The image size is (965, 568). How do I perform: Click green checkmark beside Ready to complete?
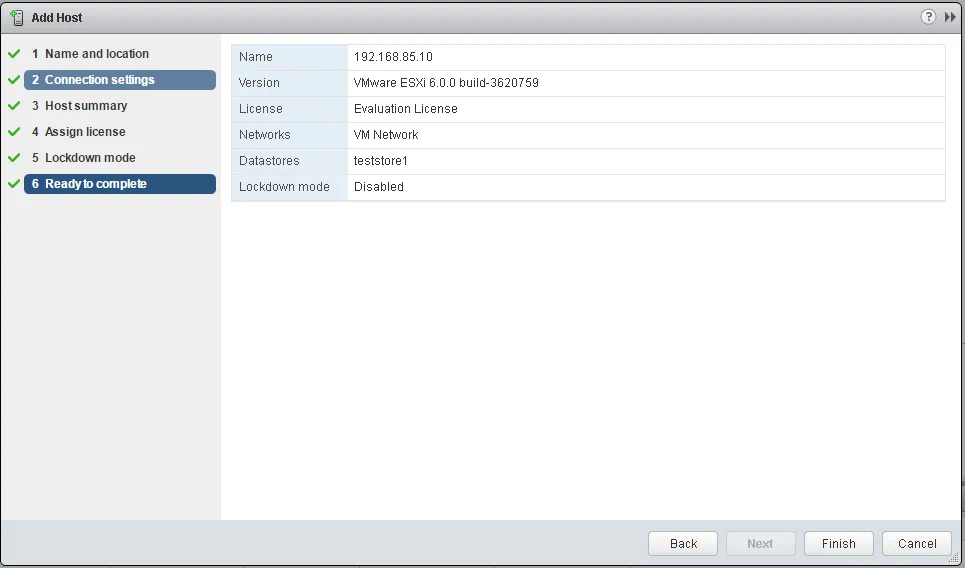coord(14,184)
